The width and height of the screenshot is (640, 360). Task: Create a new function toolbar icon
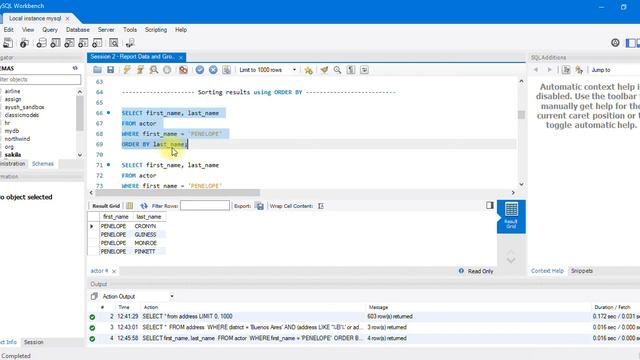tap(97, 43)
